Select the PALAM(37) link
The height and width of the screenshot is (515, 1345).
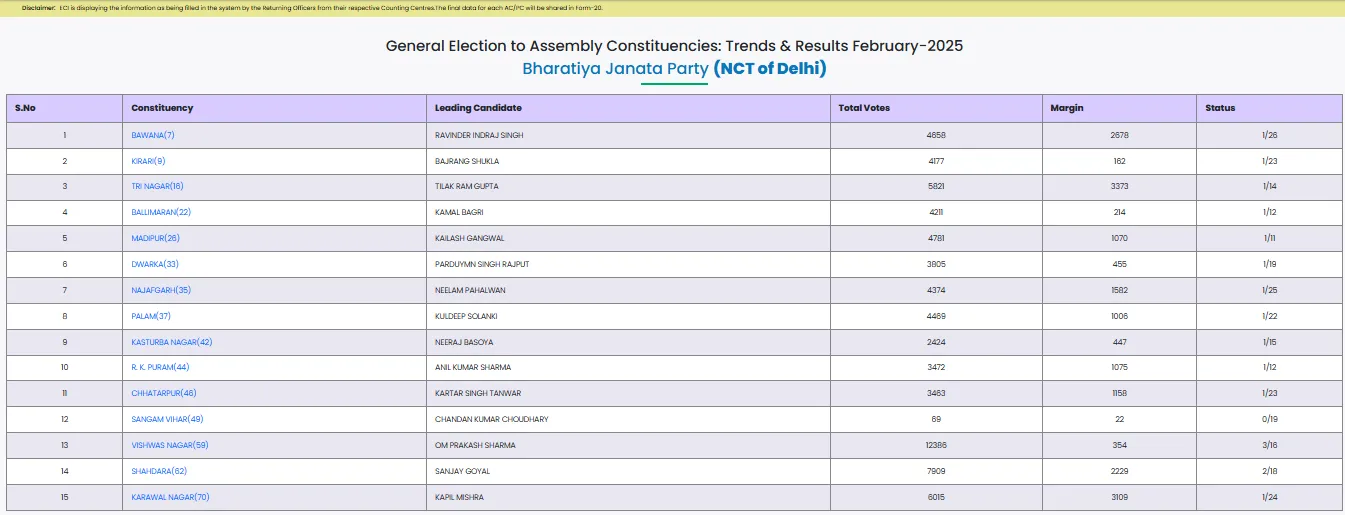[x=151, y=316]
